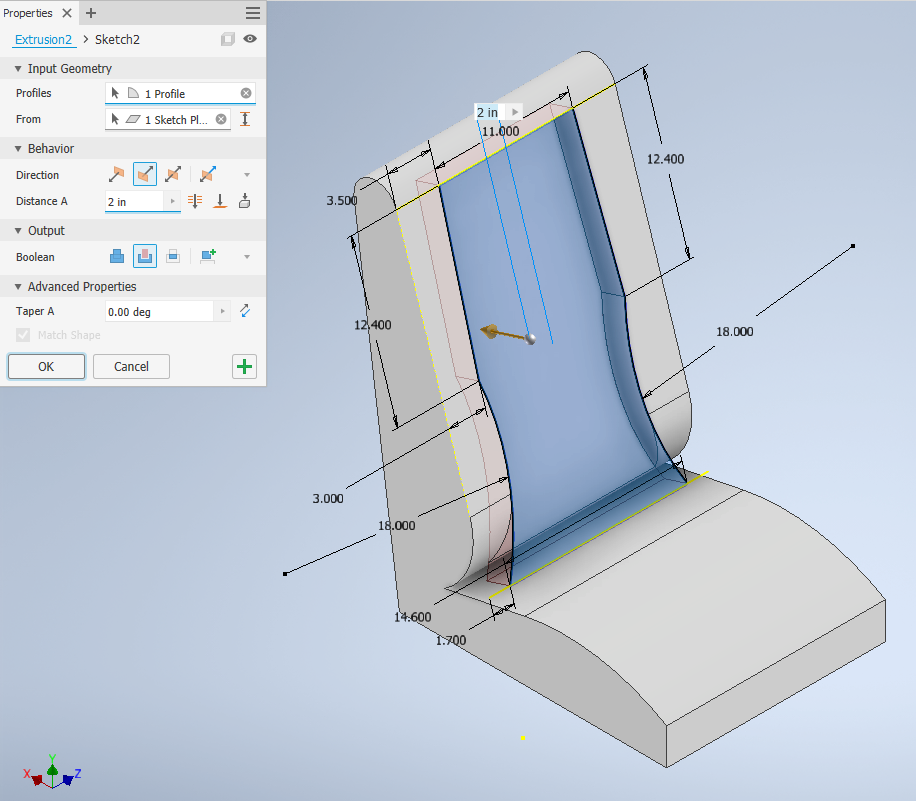Select the Default direction icon
The width and height of the screenshot is (916, 801).
tap(116, 174)
